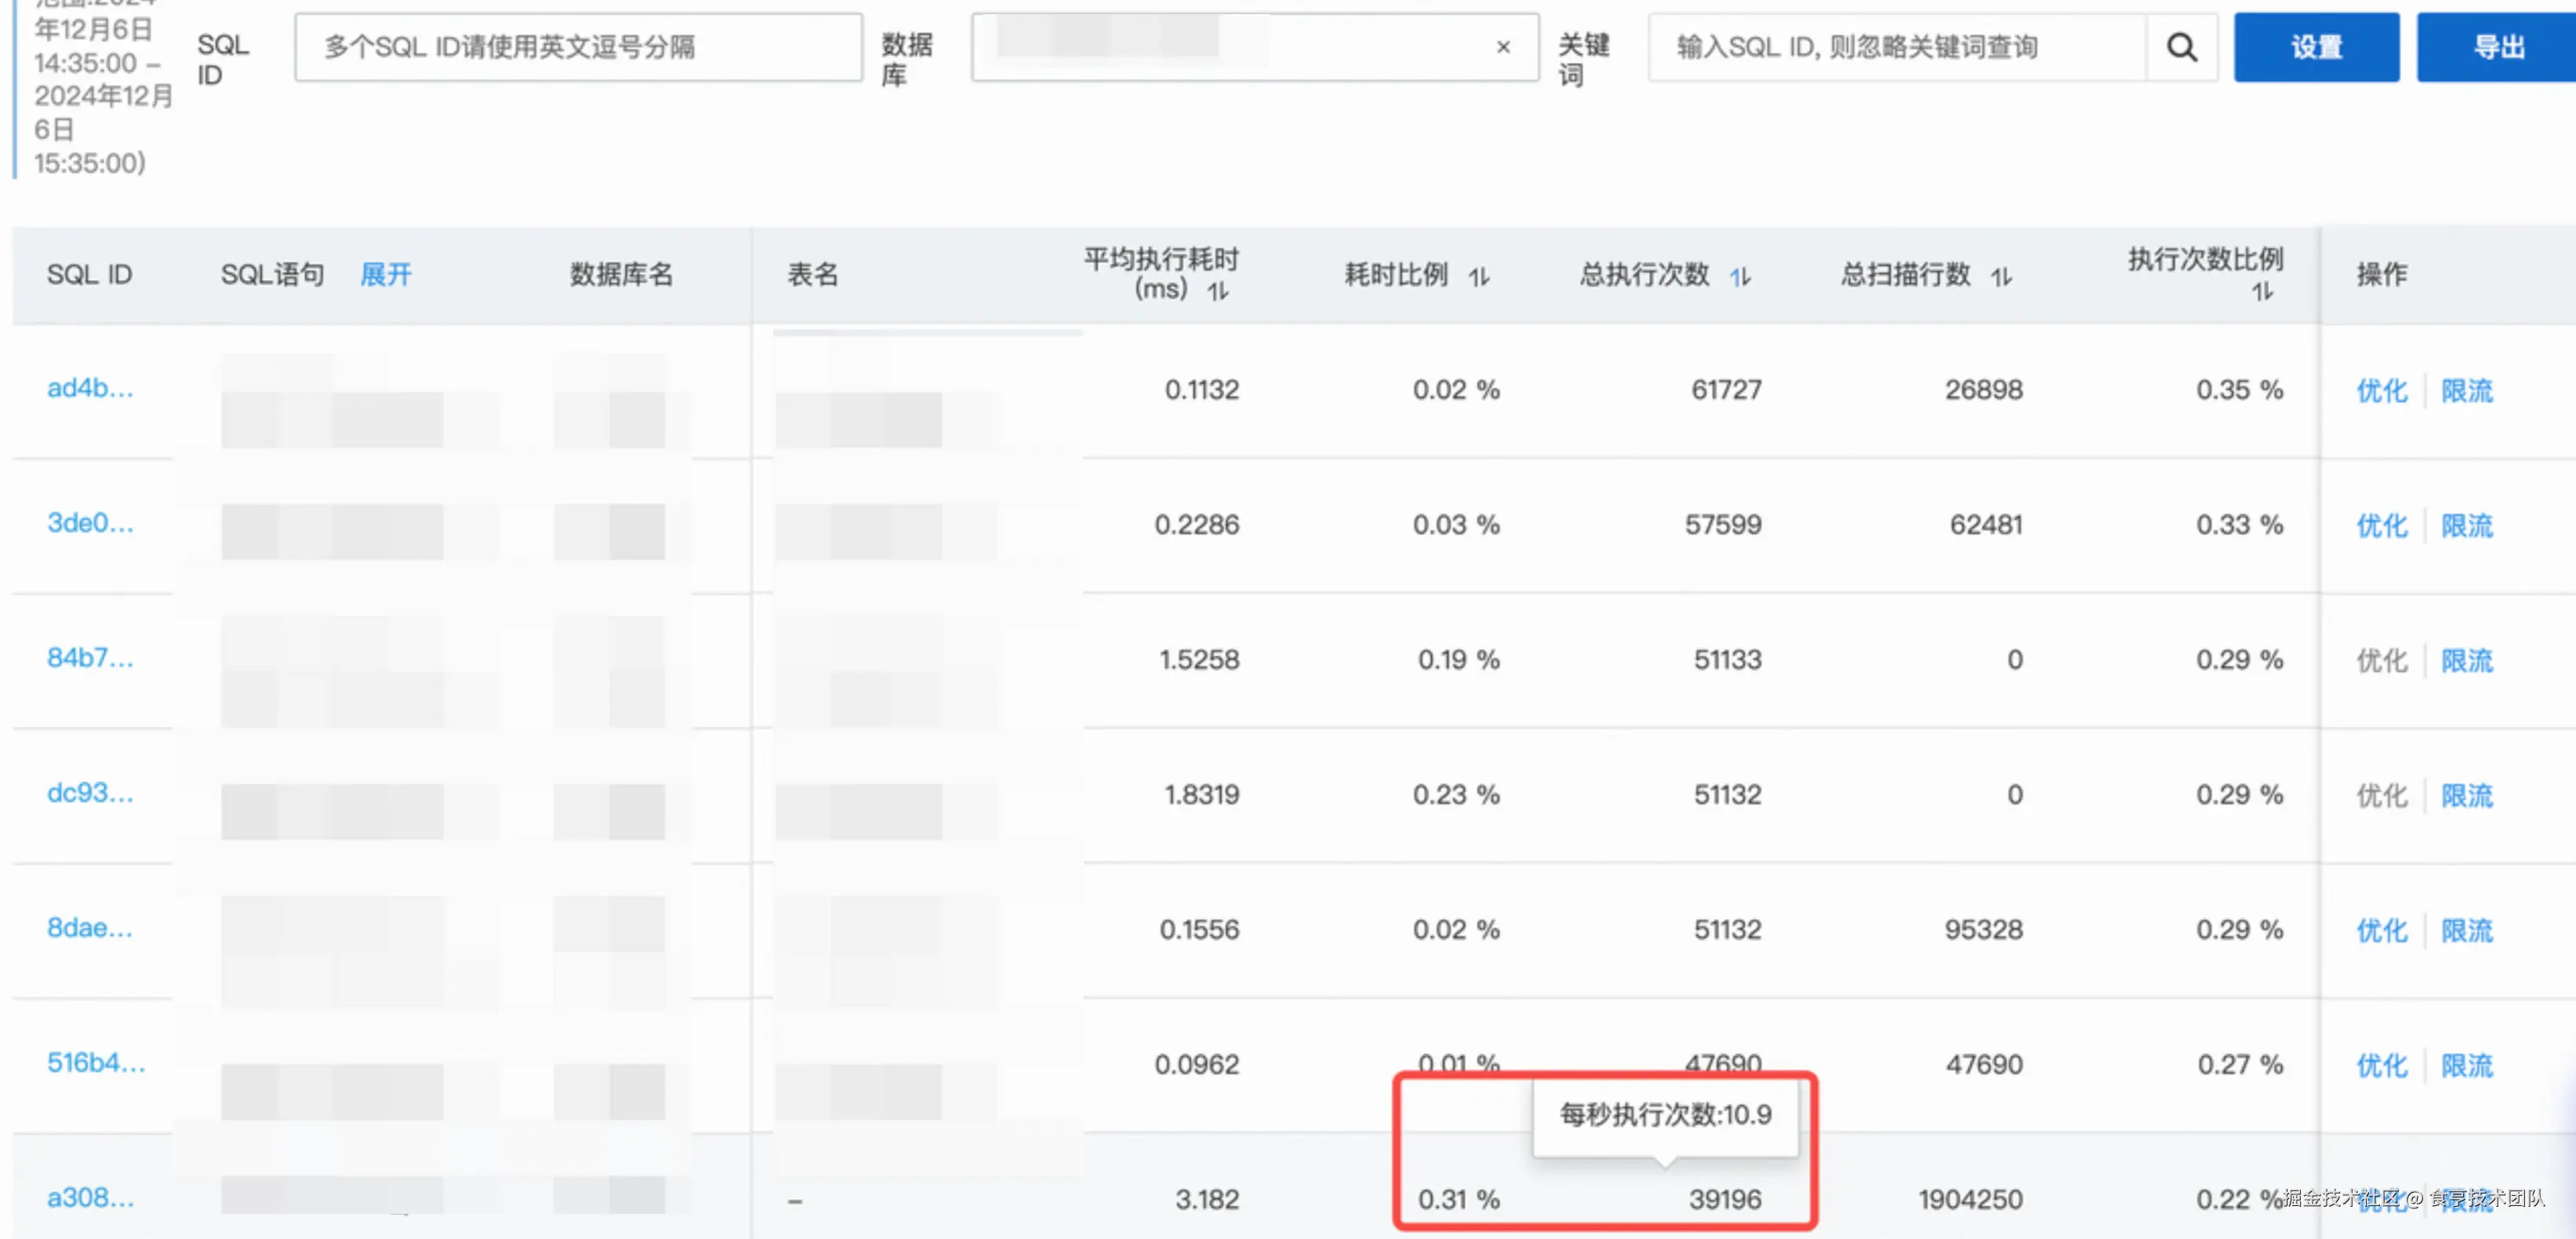Open SQL ID 3de0... link
Viewport: 2576px width, 1239px height.
coord(90,523)
